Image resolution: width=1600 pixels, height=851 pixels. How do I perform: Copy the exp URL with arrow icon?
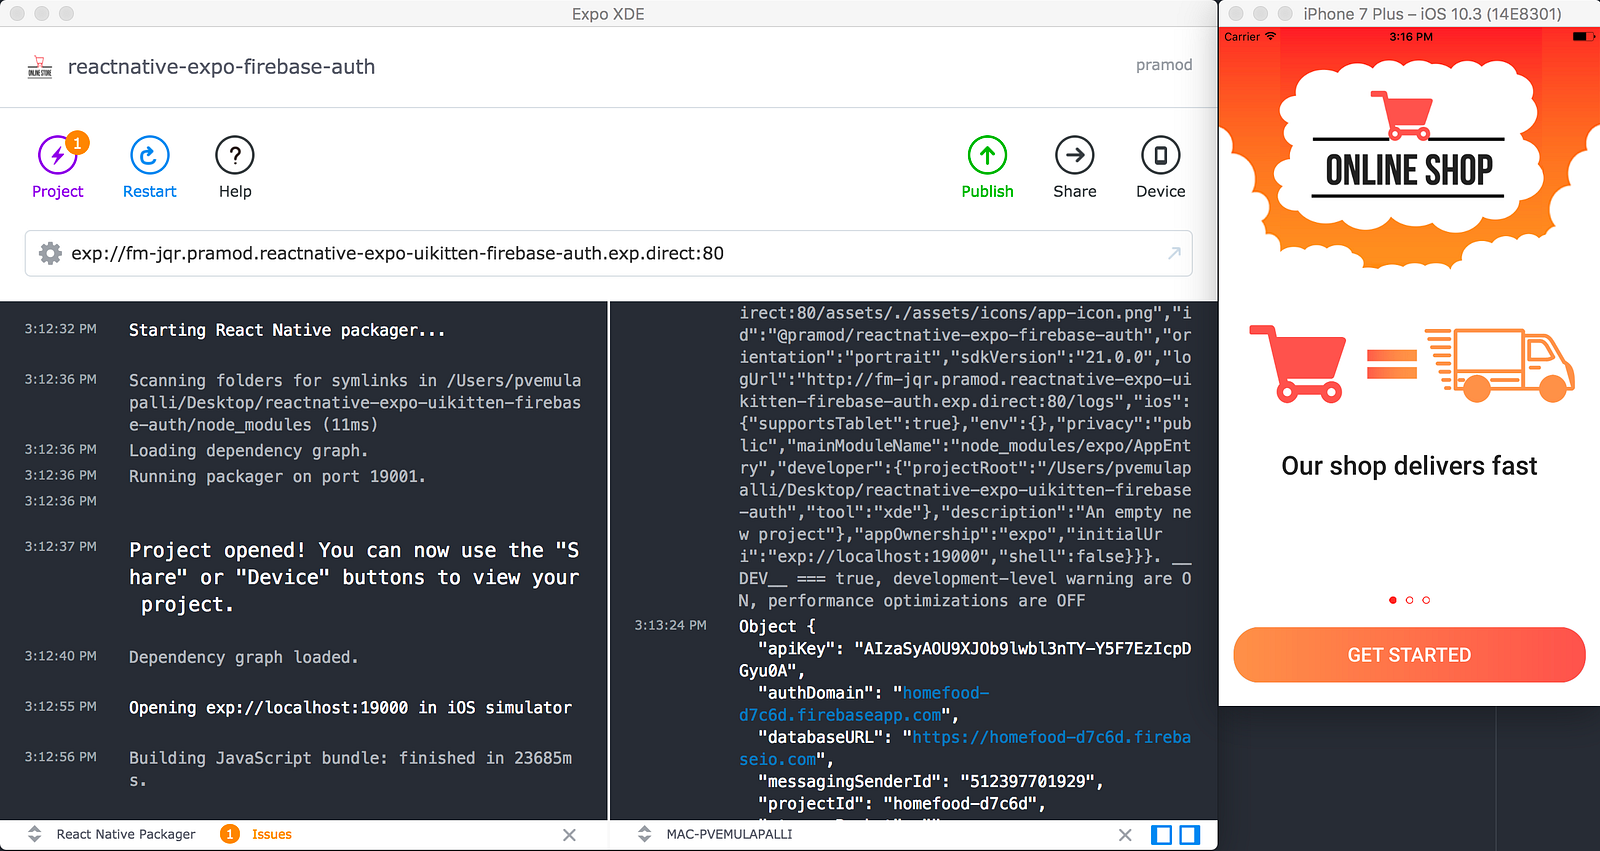1174,253
